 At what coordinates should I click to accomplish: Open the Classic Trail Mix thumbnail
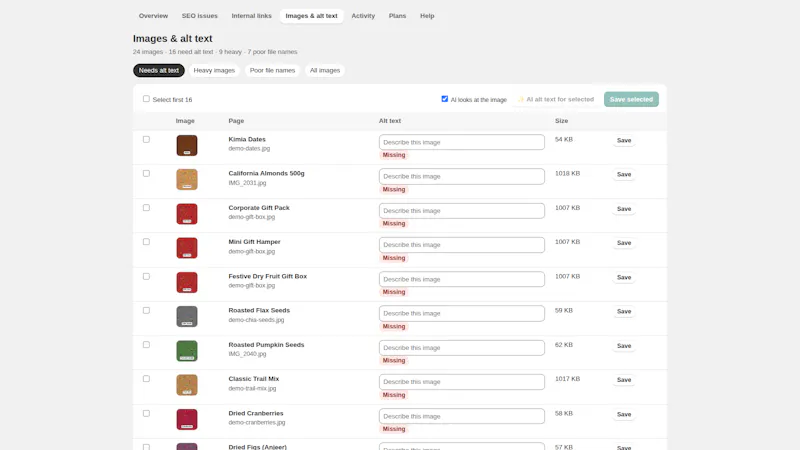187,385
